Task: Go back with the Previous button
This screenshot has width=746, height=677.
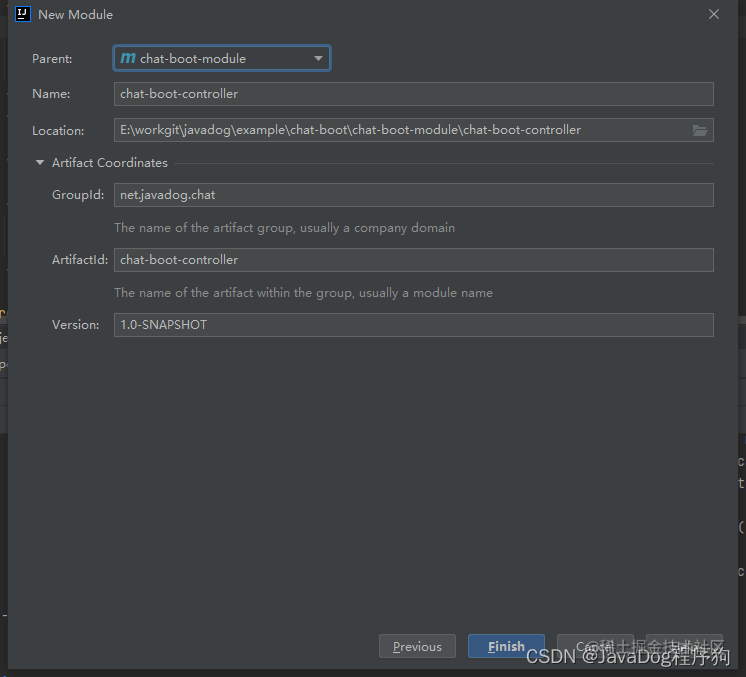Action: [417, 647]
